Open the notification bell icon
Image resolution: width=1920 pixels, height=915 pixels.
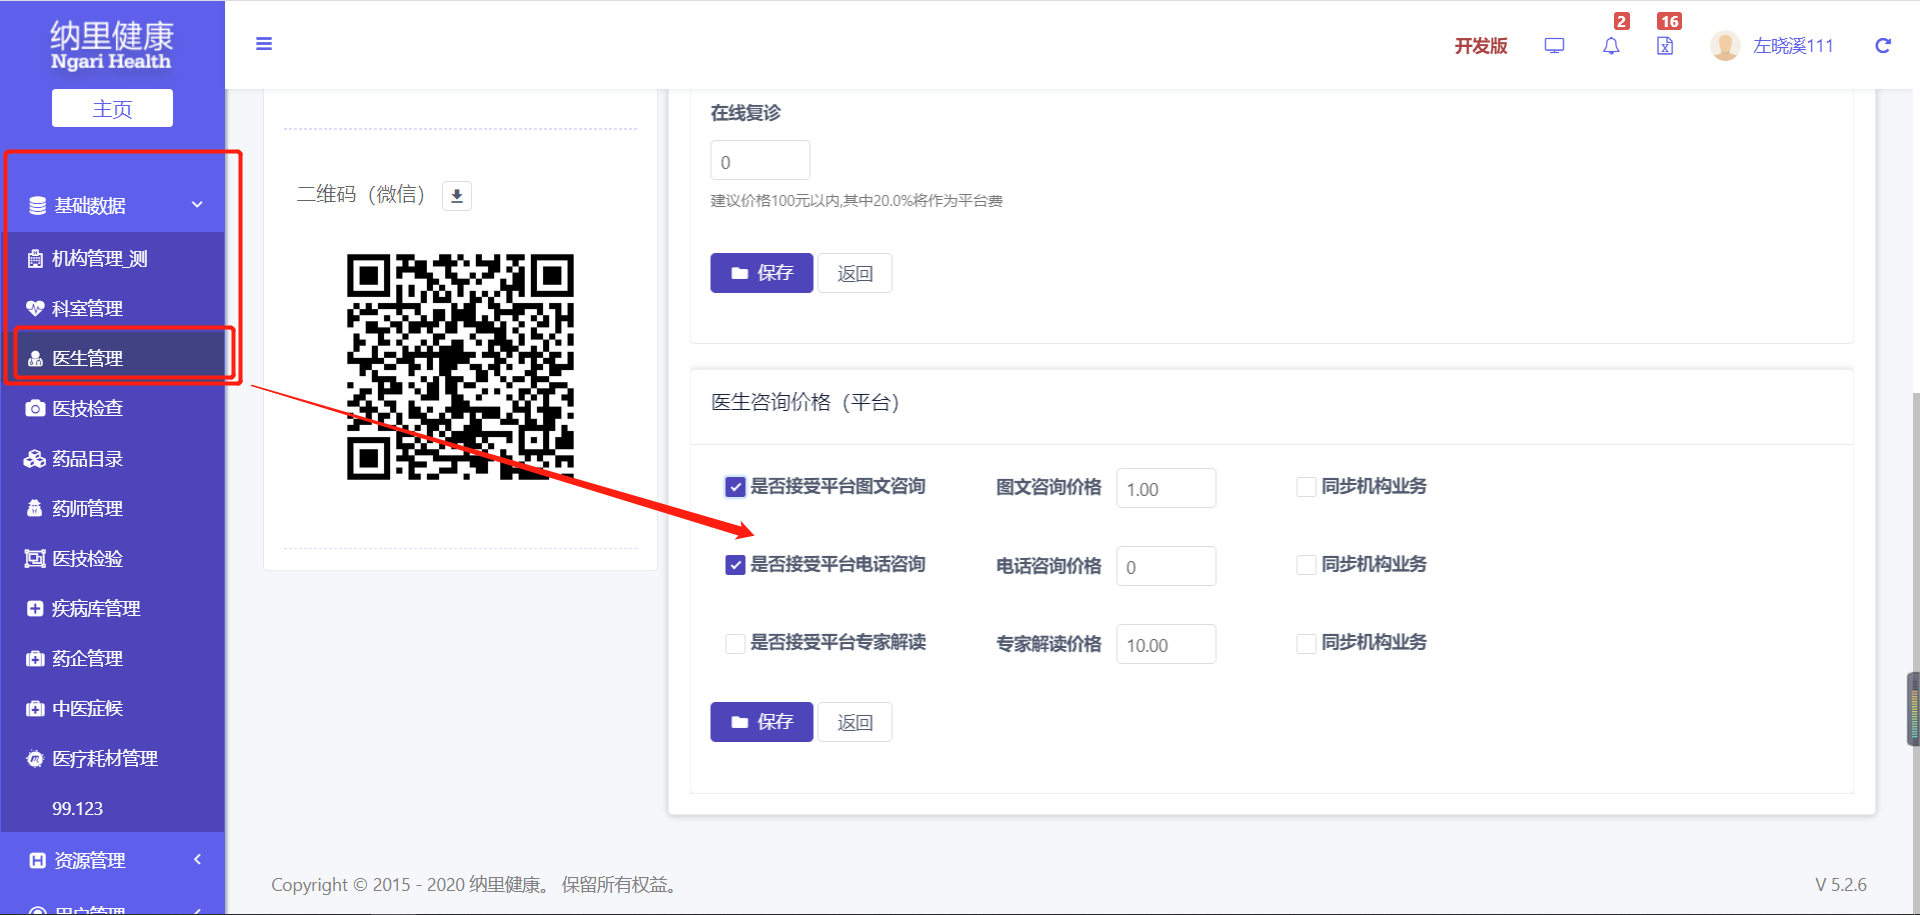click(x=1611, y=46)
